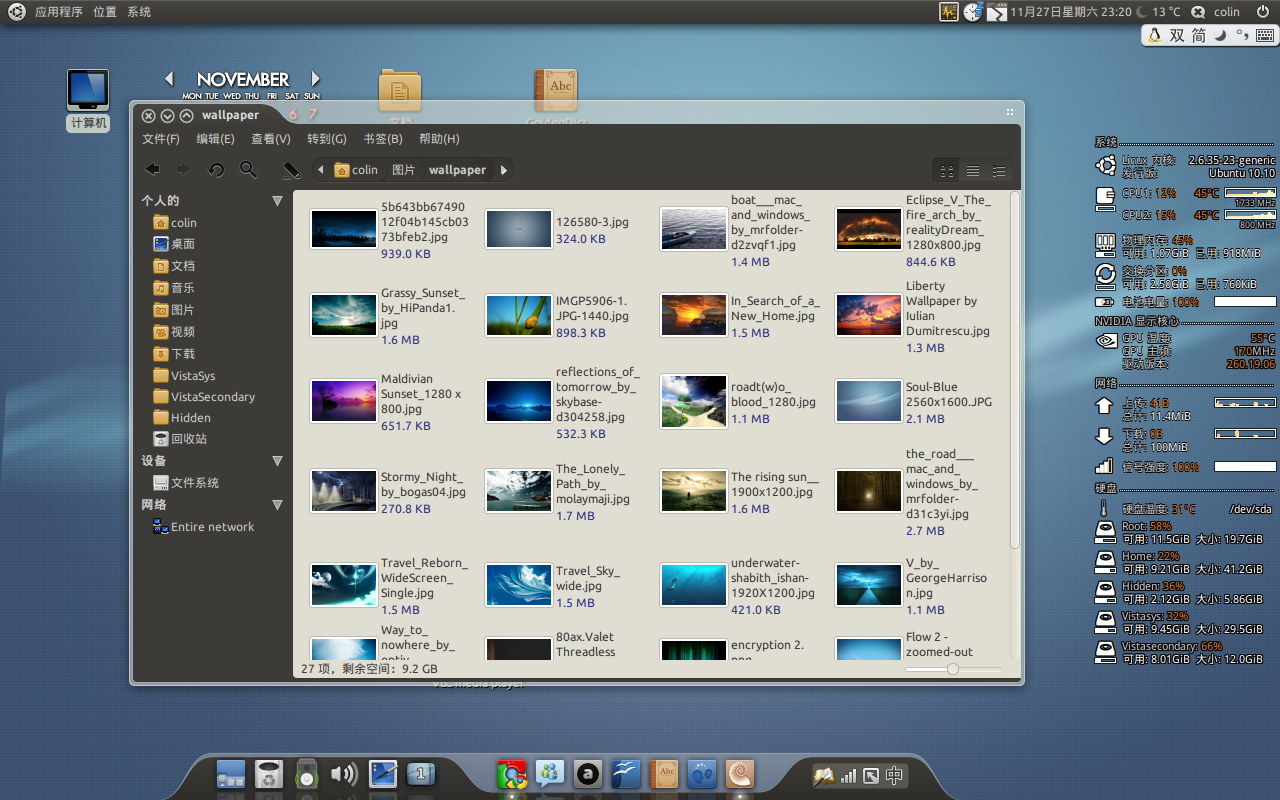Select IMGP5906-1.JPG-1440.jpg file name
Viewport: 1280px width, 800px height.
coord(593,308)
